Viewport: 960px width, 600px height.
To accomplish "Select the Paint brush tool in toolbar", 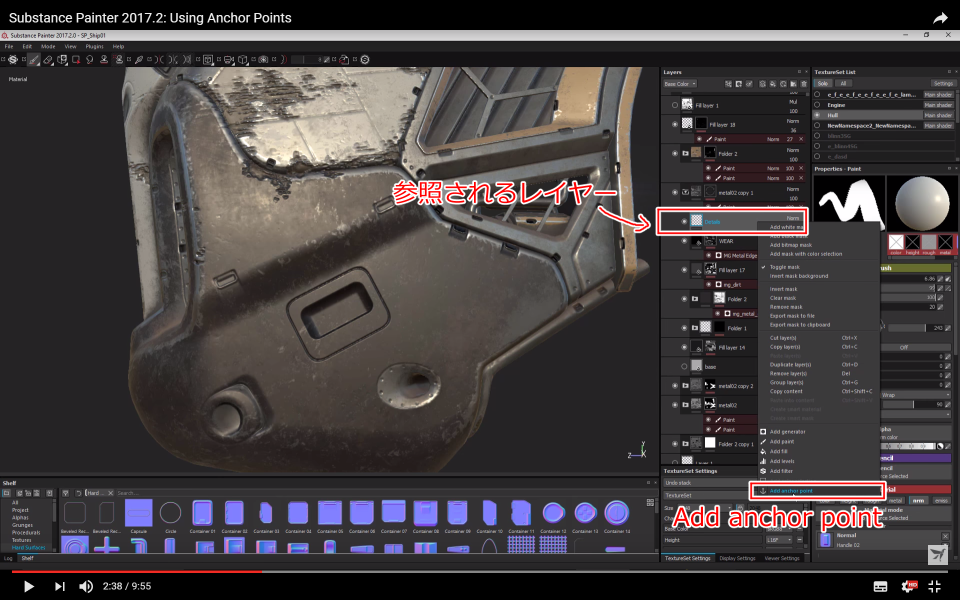I will pyautogui.click(x=34, y=59).
